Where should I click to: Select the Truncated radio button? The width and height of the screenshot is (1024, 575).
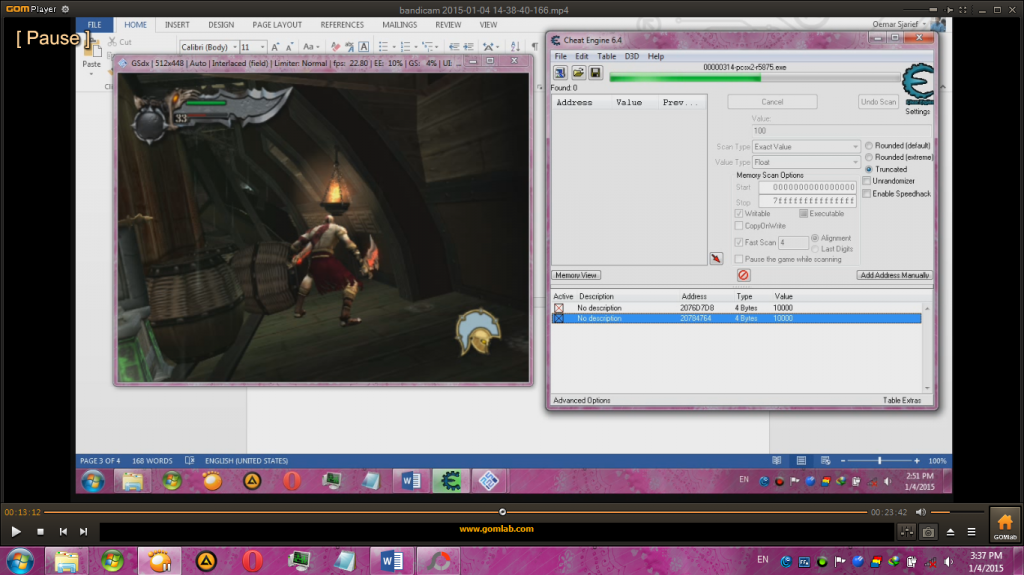point(869,169)
